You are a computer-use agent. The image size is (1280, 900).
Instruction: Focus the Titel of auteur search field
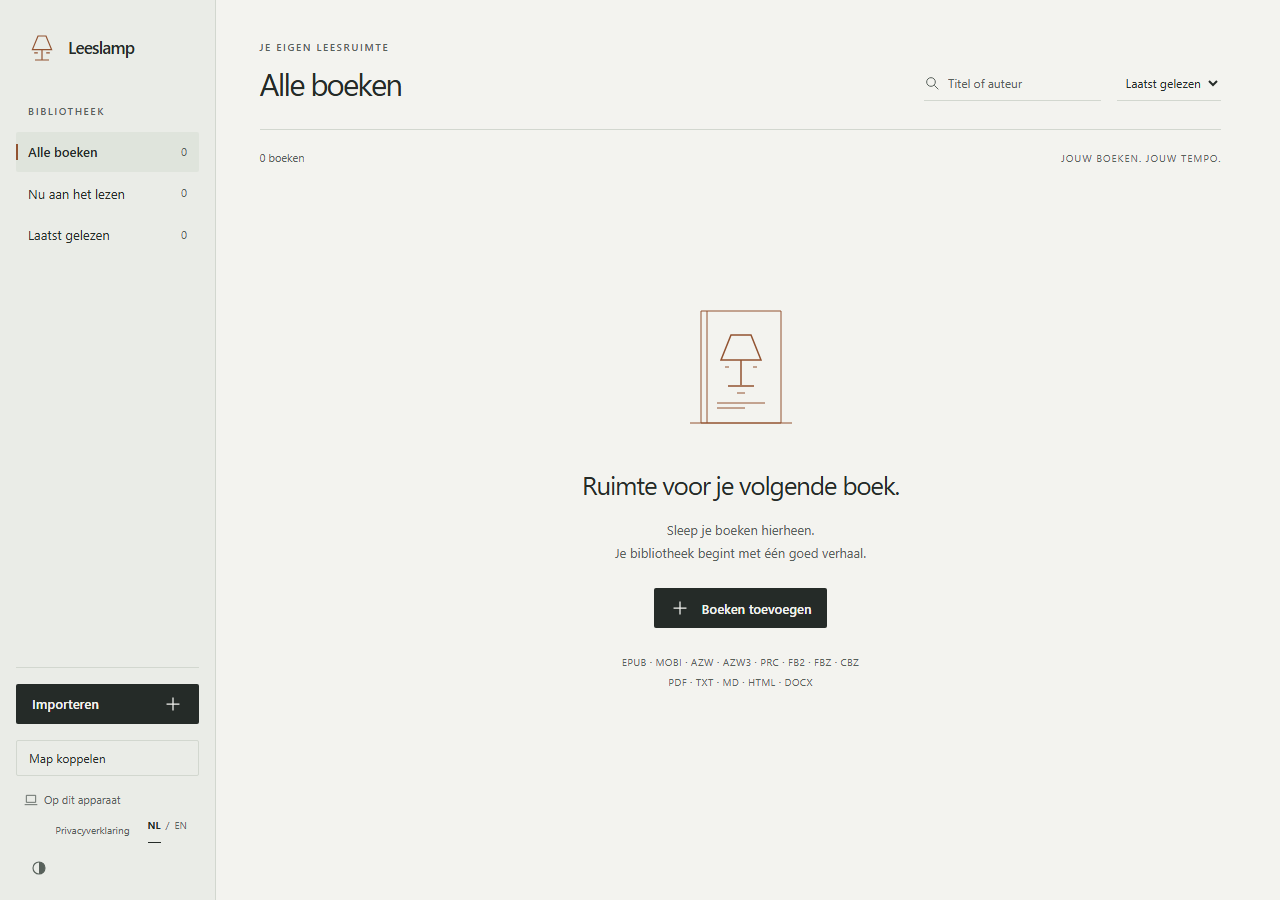(x=1012, y=84)
